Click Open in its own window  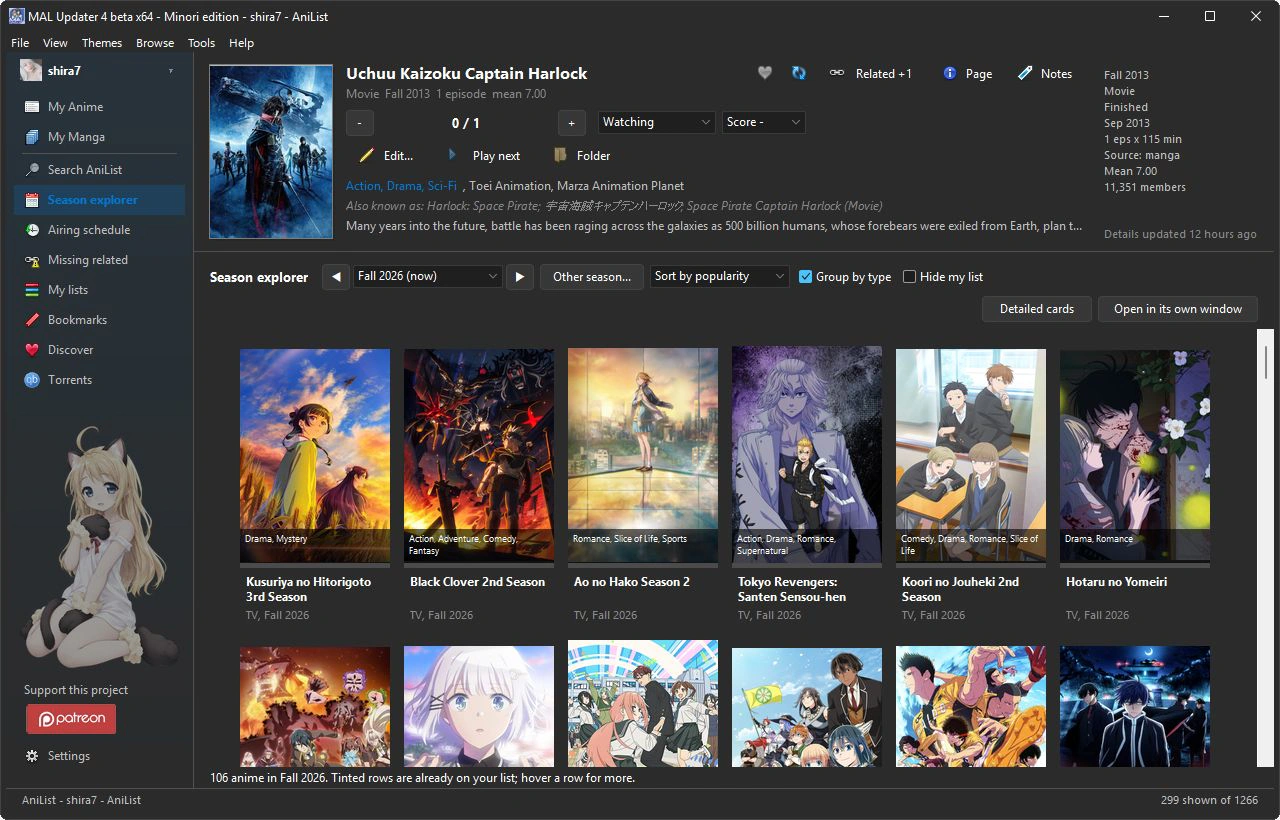(1178, 309)
